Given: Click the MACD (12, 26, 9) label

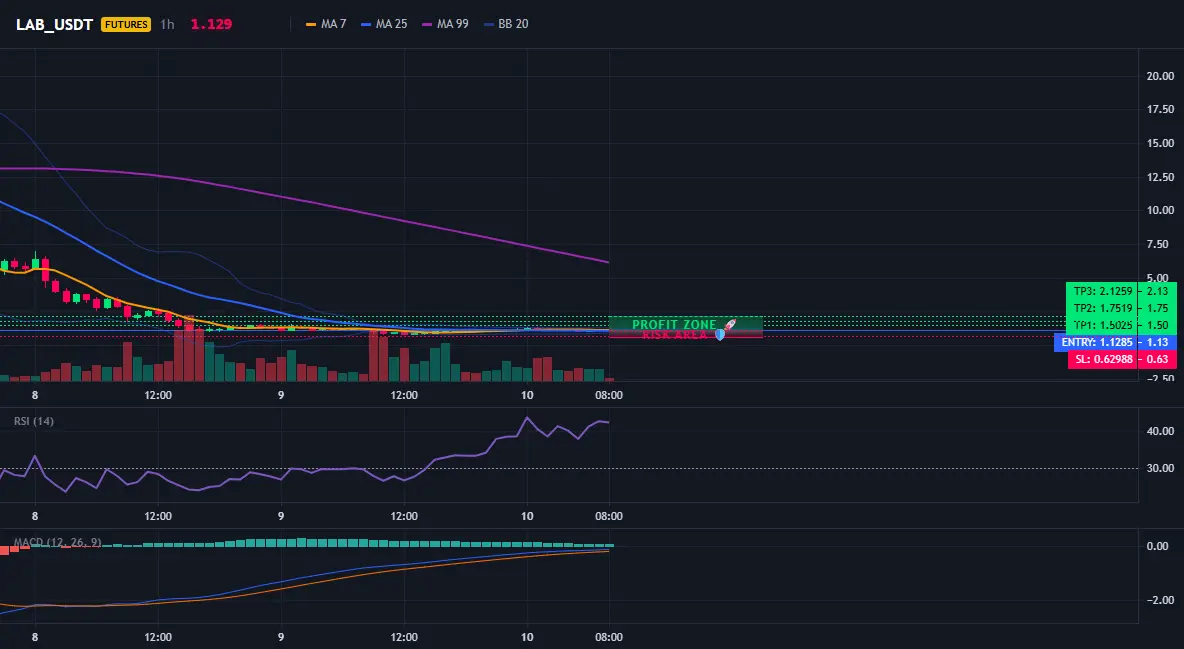Looking at the screenshot, I should pyautogui.click(x=57, y=542).
